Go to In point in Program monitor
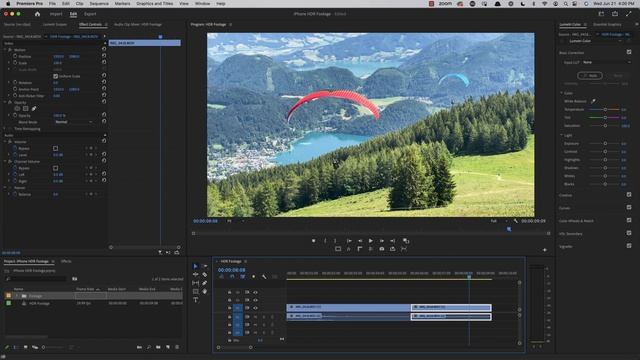The height and width of the screenshot is (360, 640). point(349,241)
